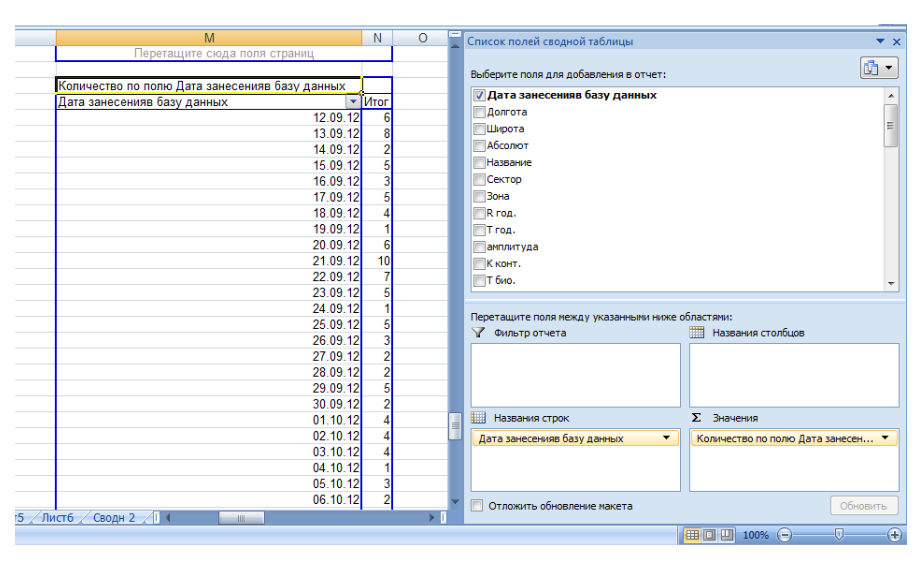Viewport: 919px width, 585px height.
Task: Switch to the Лист6 sheet tab
Action: point(59,517)
